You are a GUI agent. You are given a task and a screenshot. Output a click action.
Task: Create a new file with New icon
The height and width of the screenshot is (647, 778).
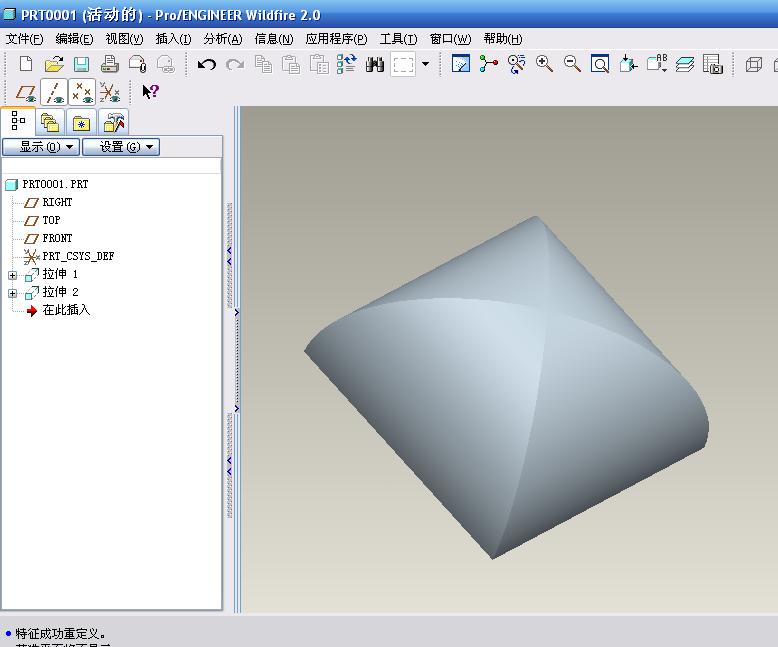[26, 65]
